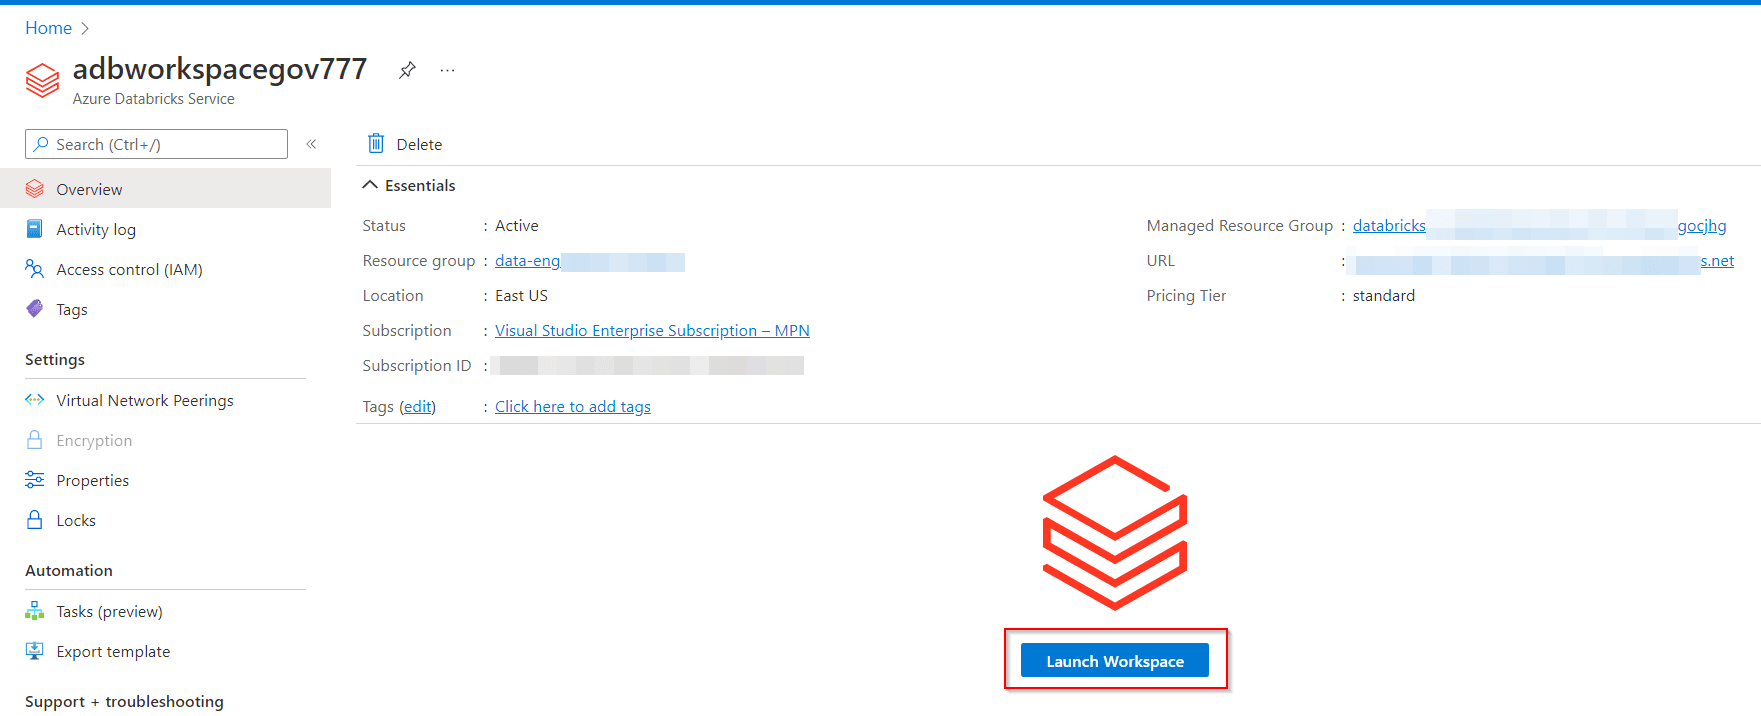Open Activity log from sidebar

pyautogui.click(x=96, y=229)
